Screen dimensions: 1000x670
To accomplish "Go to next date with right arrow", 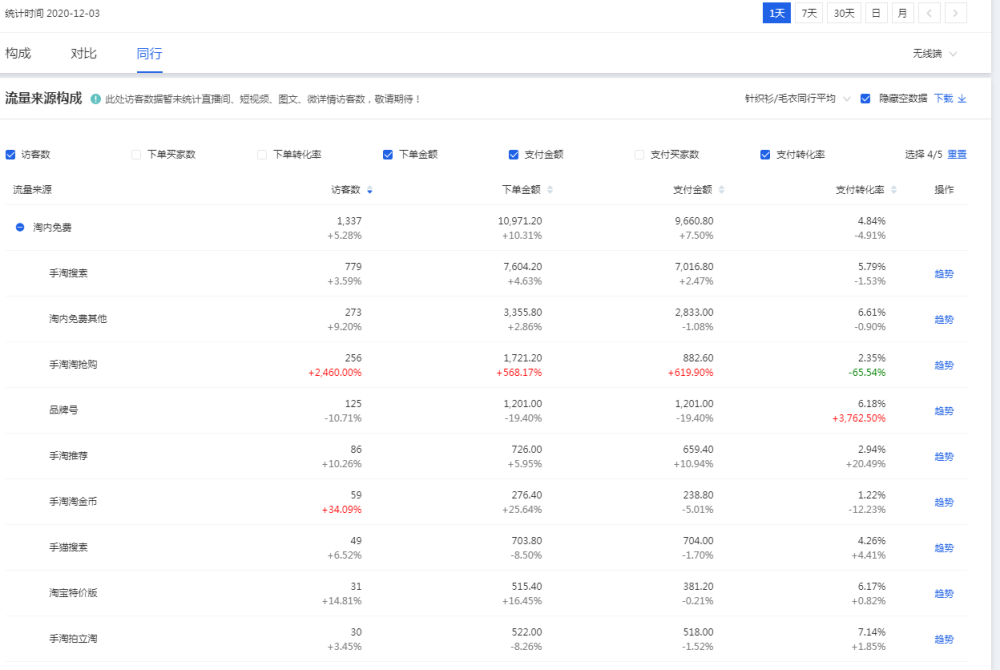I will coord(956,13).
